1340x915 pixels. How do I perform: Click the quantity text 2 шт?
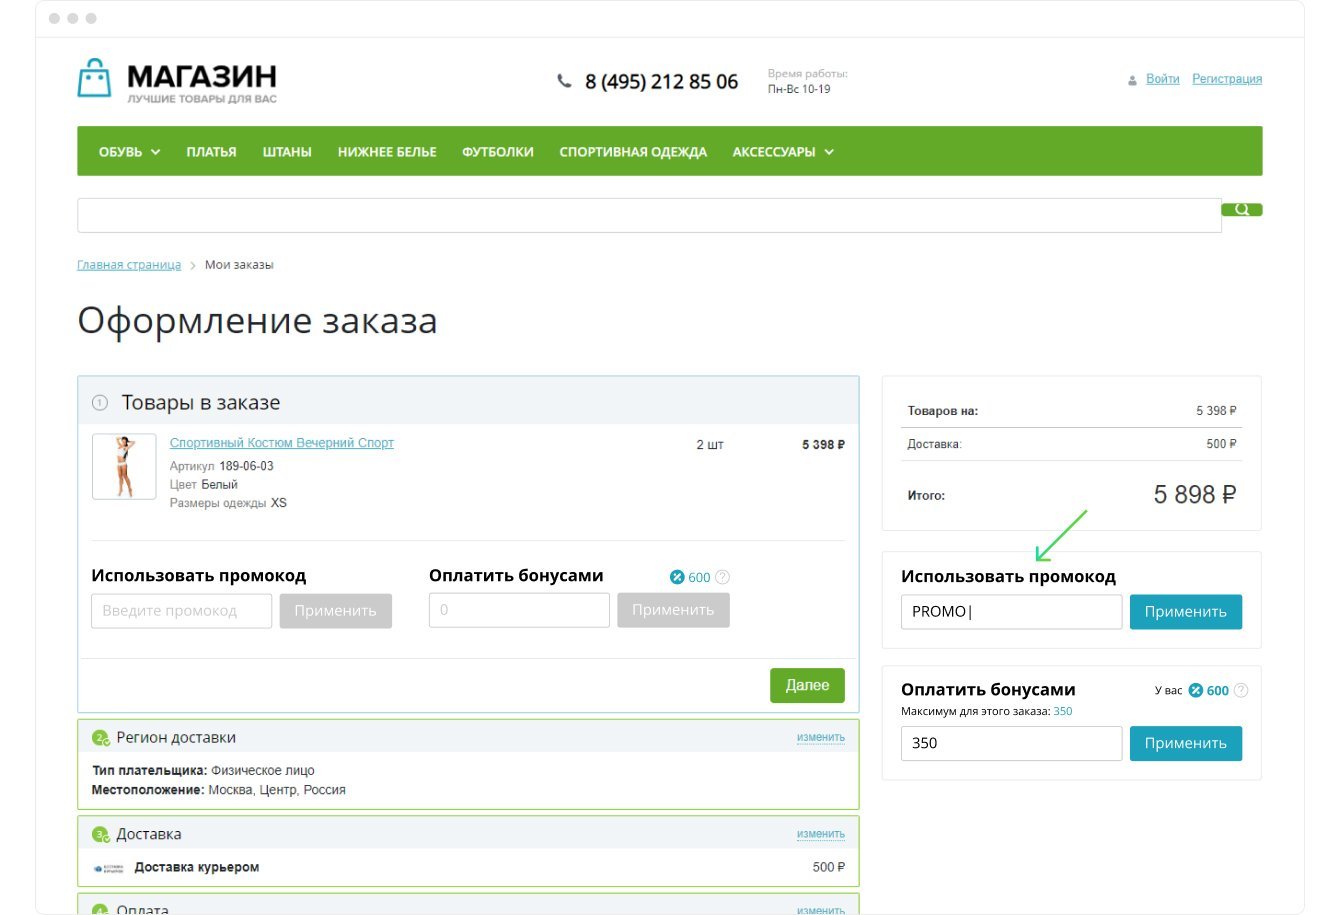710,445
